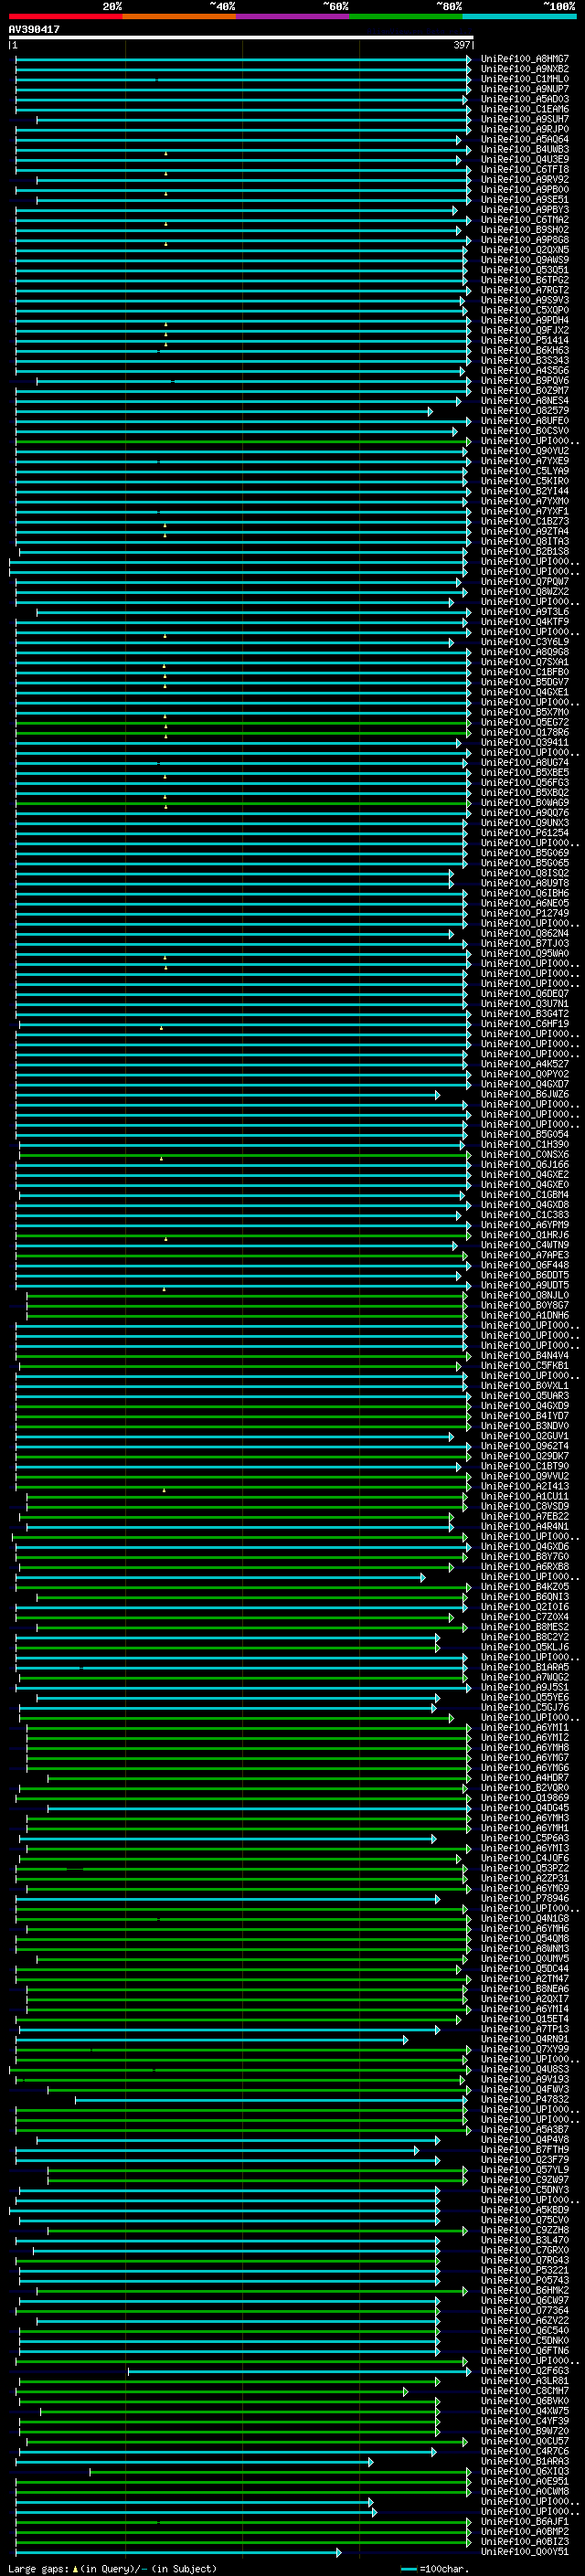Click the UniRef100_Q2GUV1 hit label
This screenshot has height=2576, width=585.
[x=524, y=1436]
